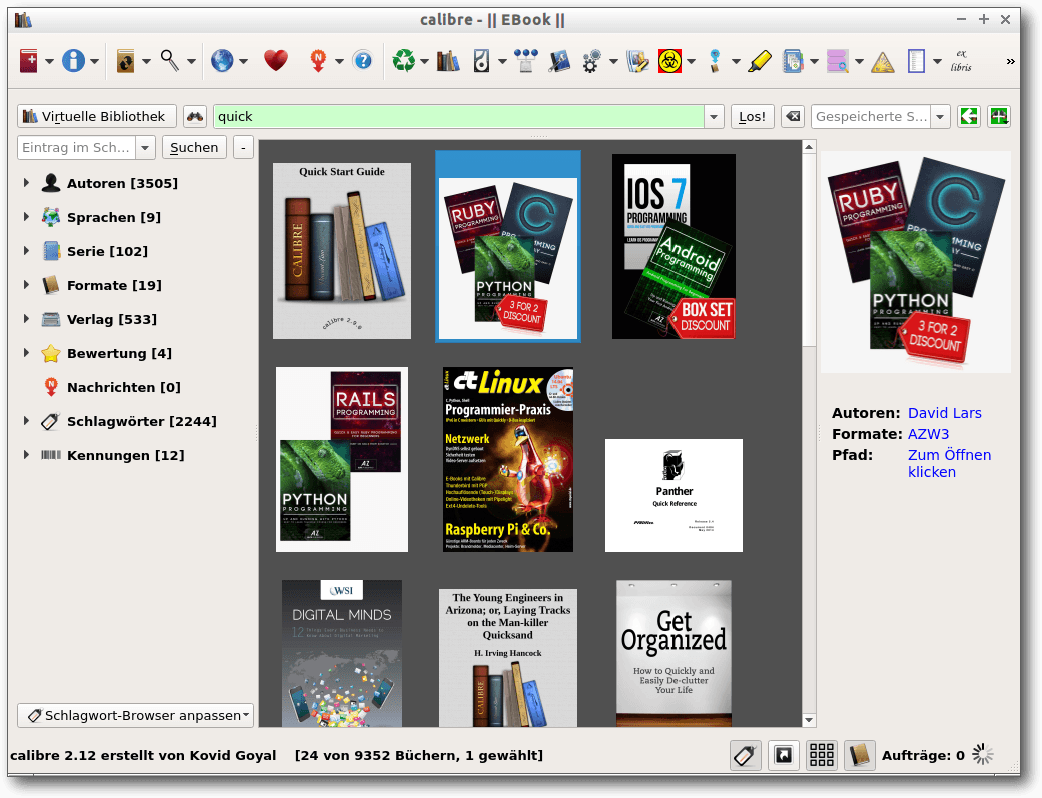Image resolution: width=1042 pixels, height=798 pixels.
Task: Click the Add books red book icon
Action: 29,61
